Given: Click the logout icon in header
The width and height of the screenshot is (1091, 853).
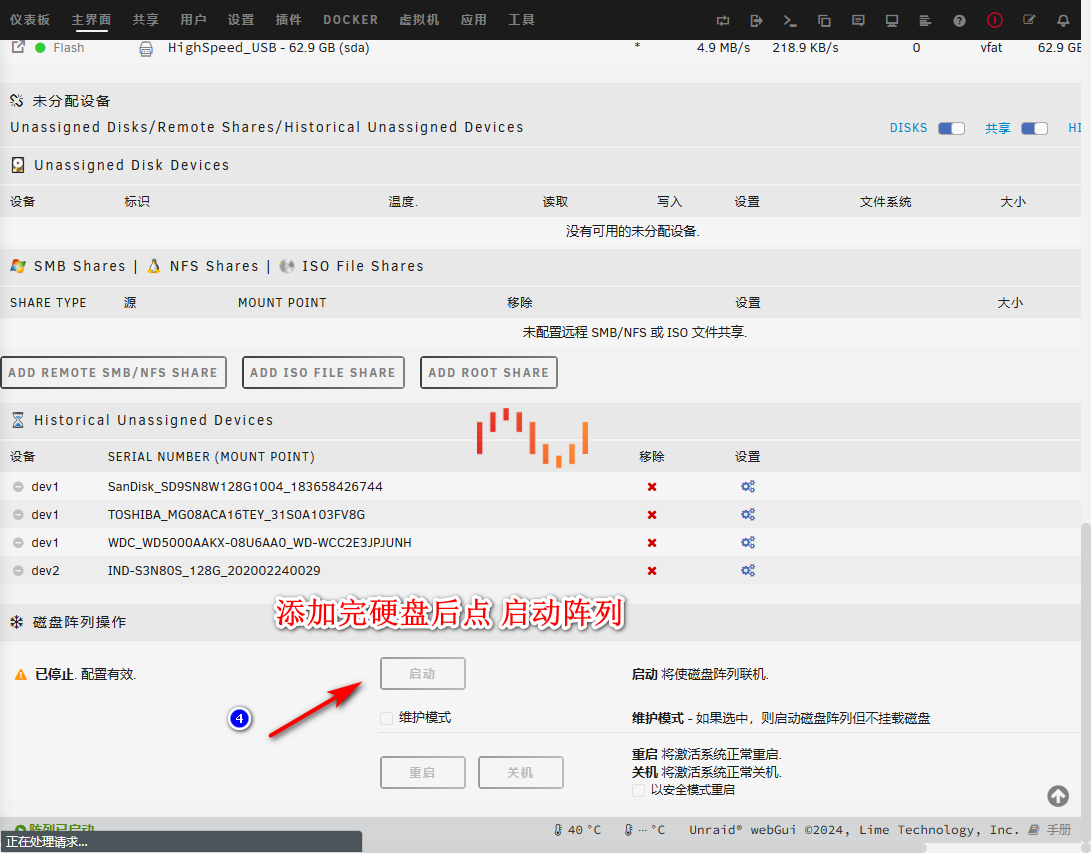Looking at the screenshot, I should click(756, 20).
